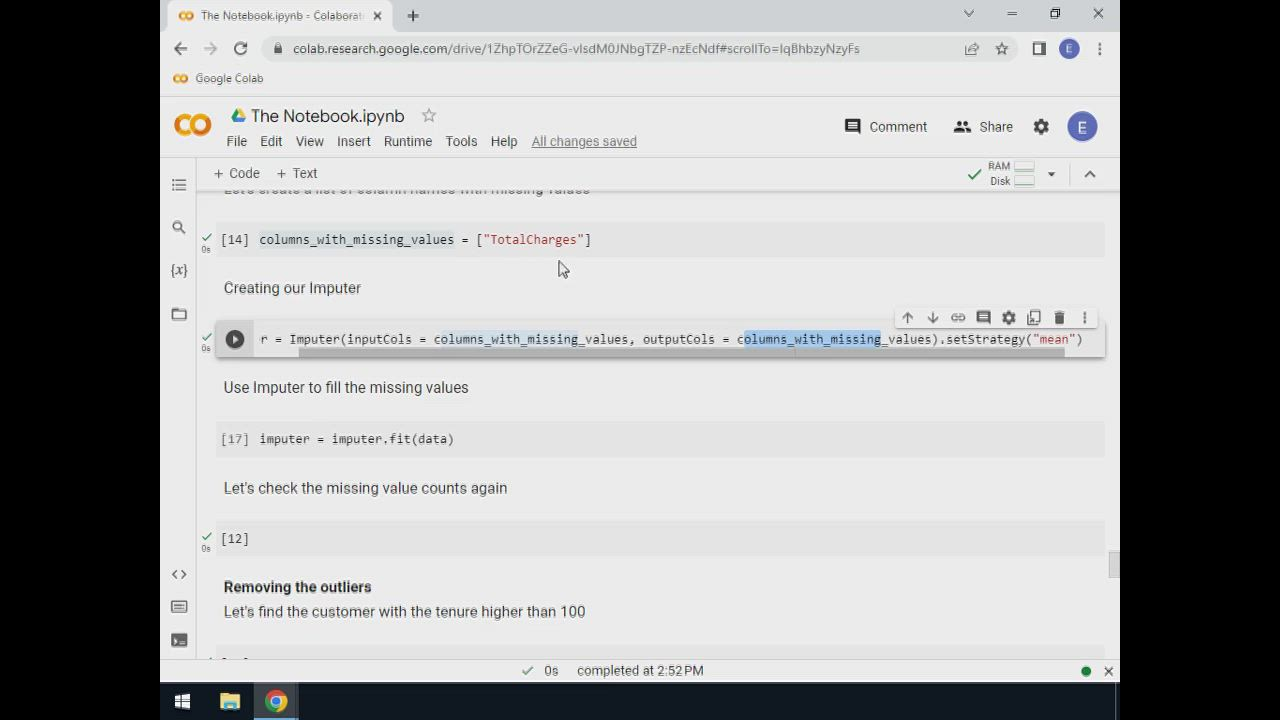Image resolution: width=1280 pixels, height=720 pixels.
Task: Delete the selected cell
Action: [x=1059, y=318]
